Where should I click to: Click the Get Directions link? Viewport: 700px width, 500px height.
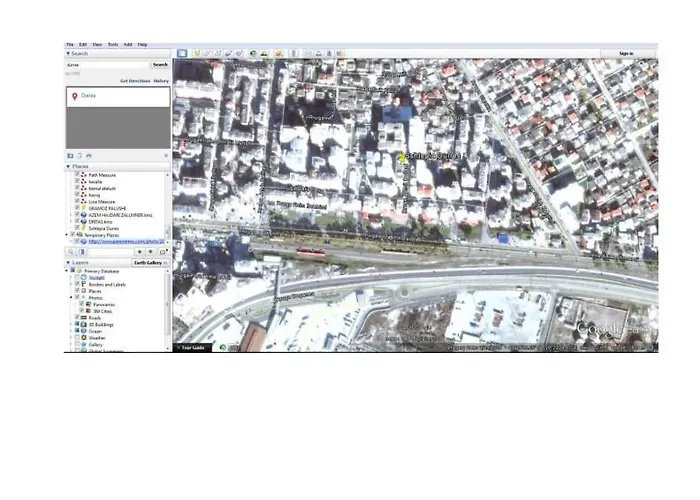pos(134,80)
